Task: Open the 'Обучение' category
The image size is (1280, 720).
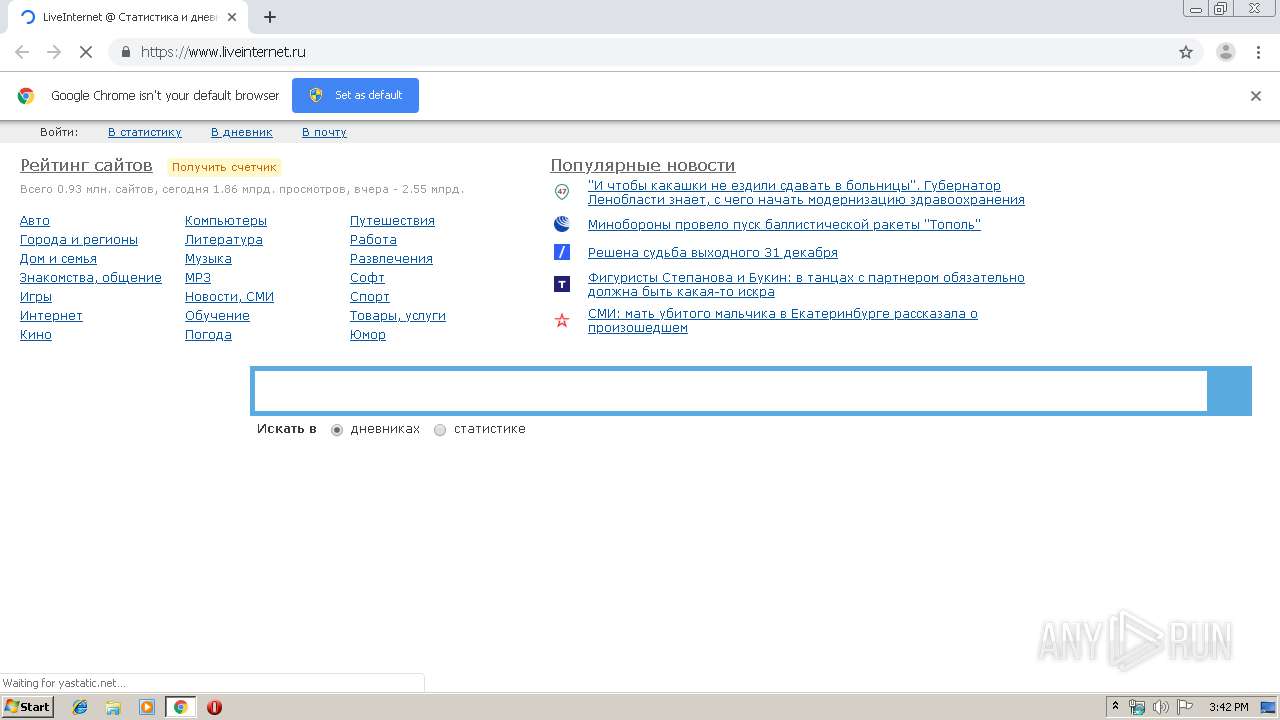Action: coord(217,316)
